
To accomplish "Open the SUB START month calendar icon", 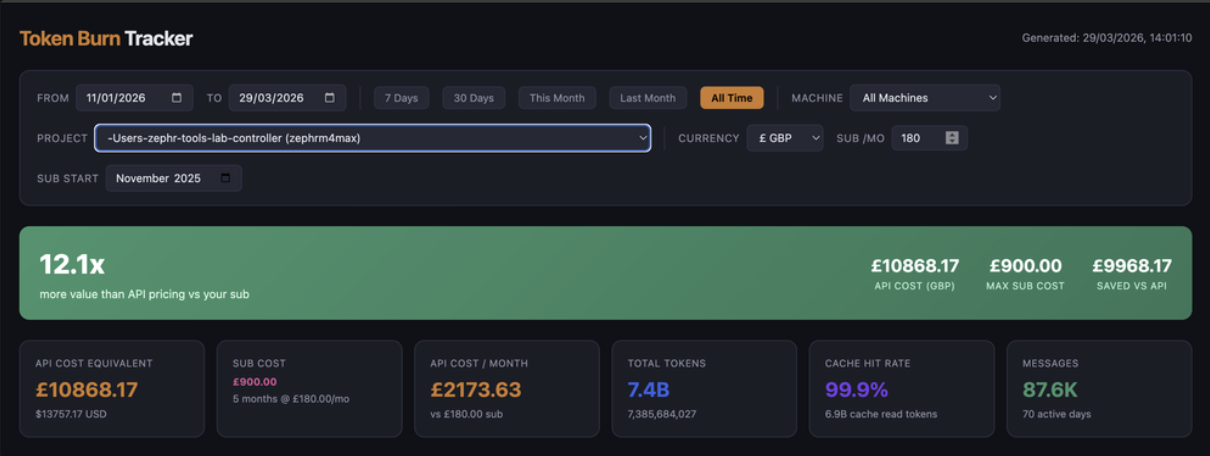I will [226, 178].
